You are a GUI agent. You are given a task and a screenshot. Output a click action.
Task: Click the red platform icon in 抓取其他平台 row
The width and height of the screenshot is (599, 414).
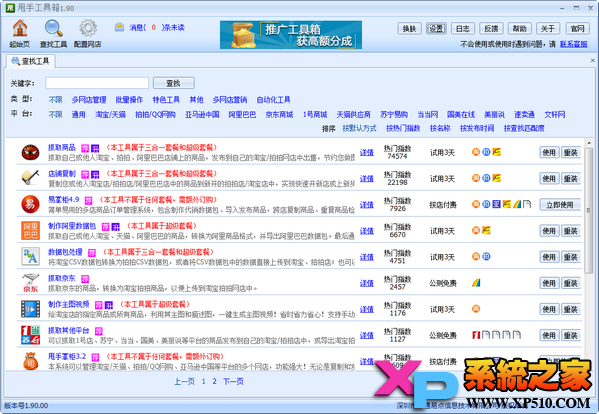point(476,335)
